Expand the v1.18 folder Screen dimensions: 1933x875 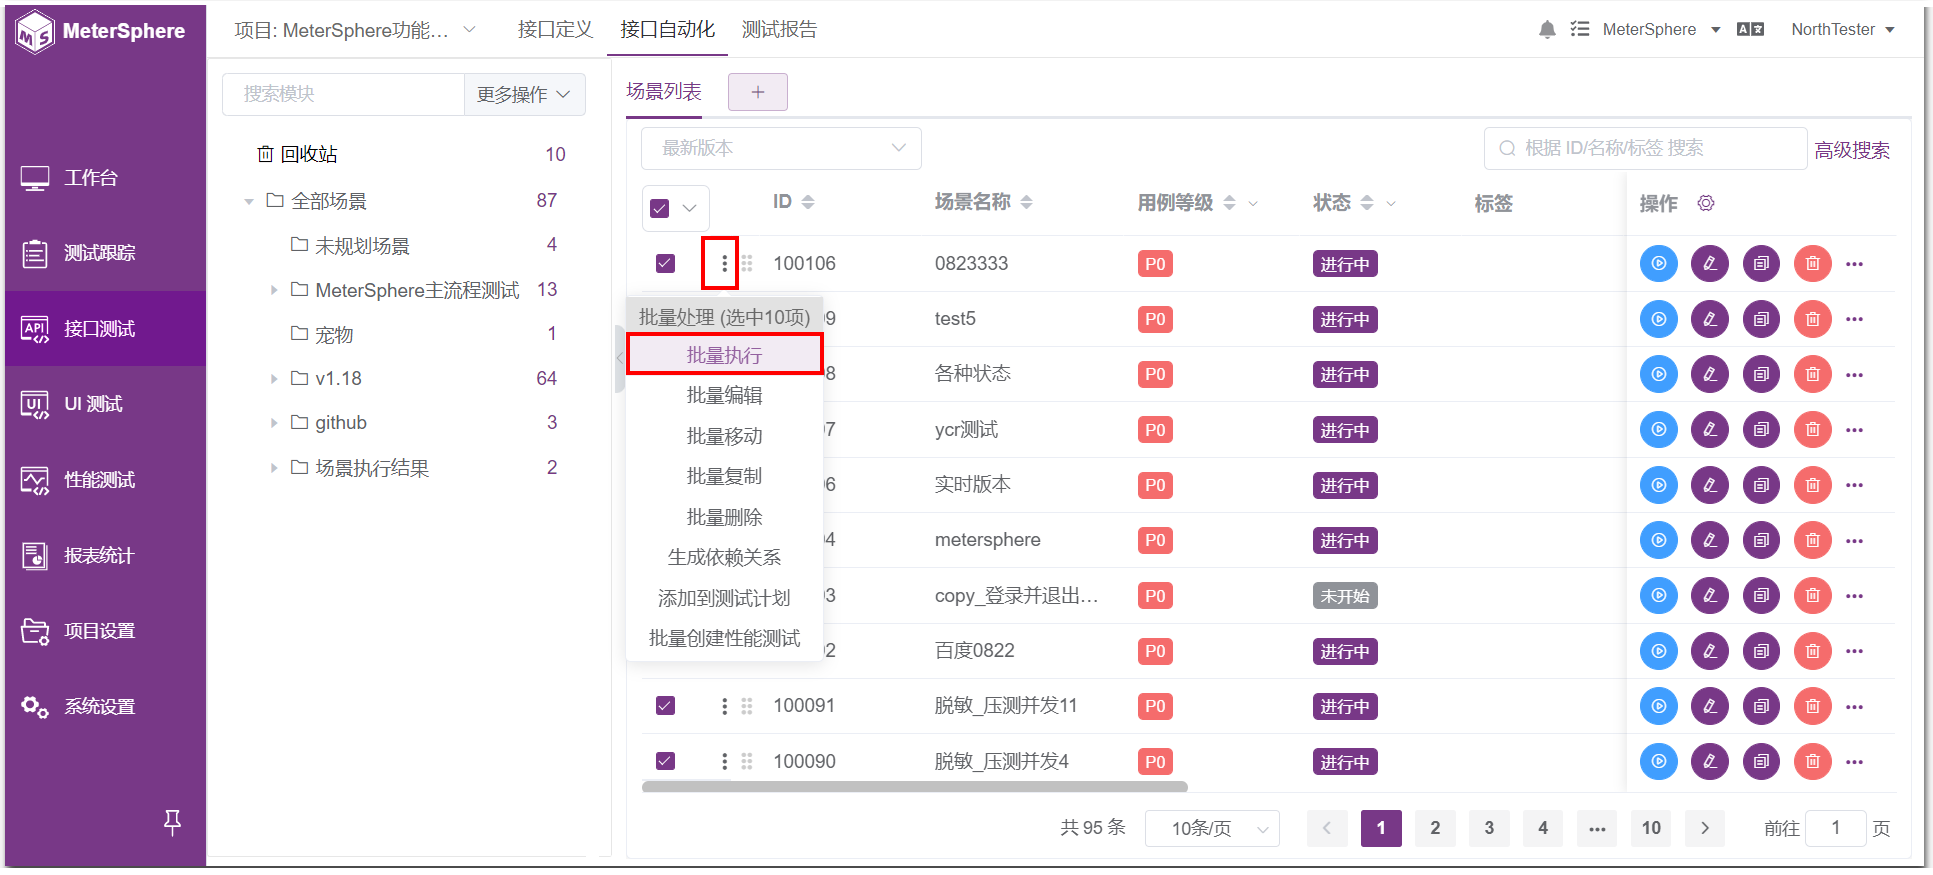click(x=273, y=379)
